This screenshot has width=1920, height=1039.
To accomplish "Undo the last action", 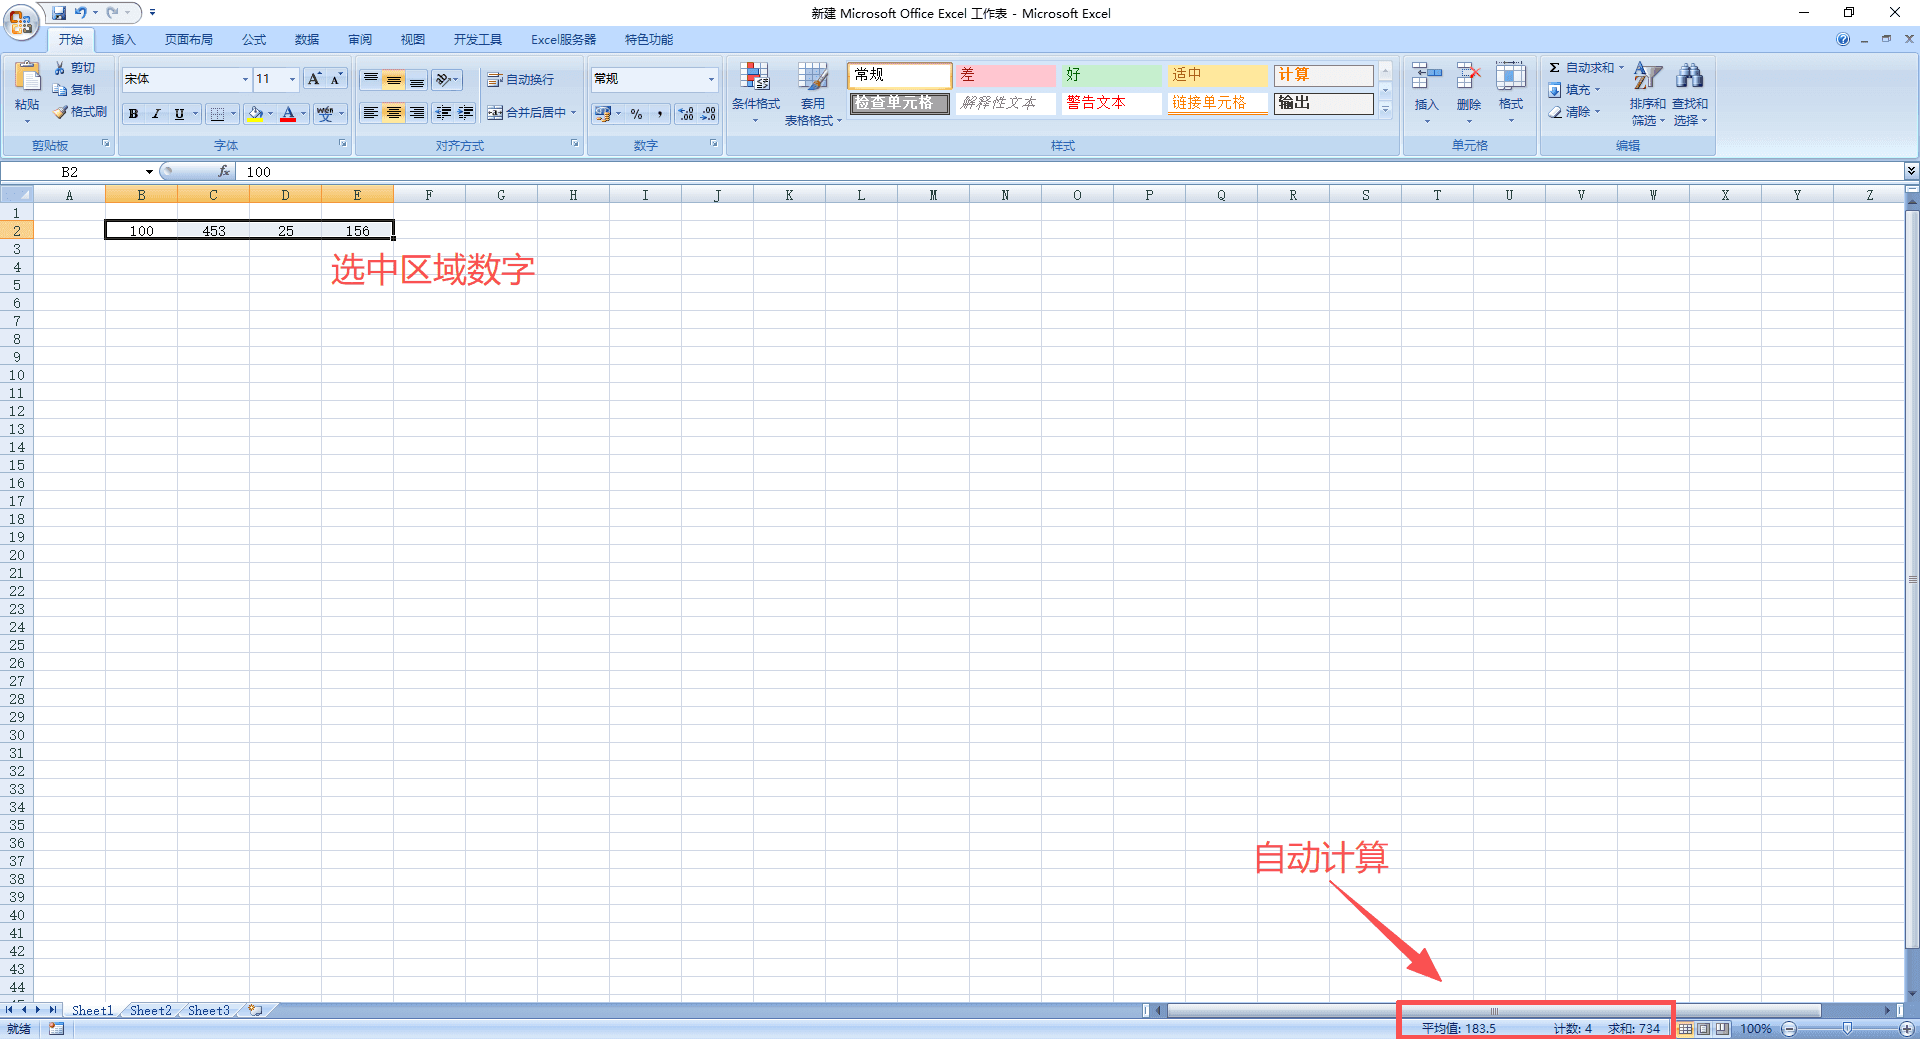I will tap(80, 13).
